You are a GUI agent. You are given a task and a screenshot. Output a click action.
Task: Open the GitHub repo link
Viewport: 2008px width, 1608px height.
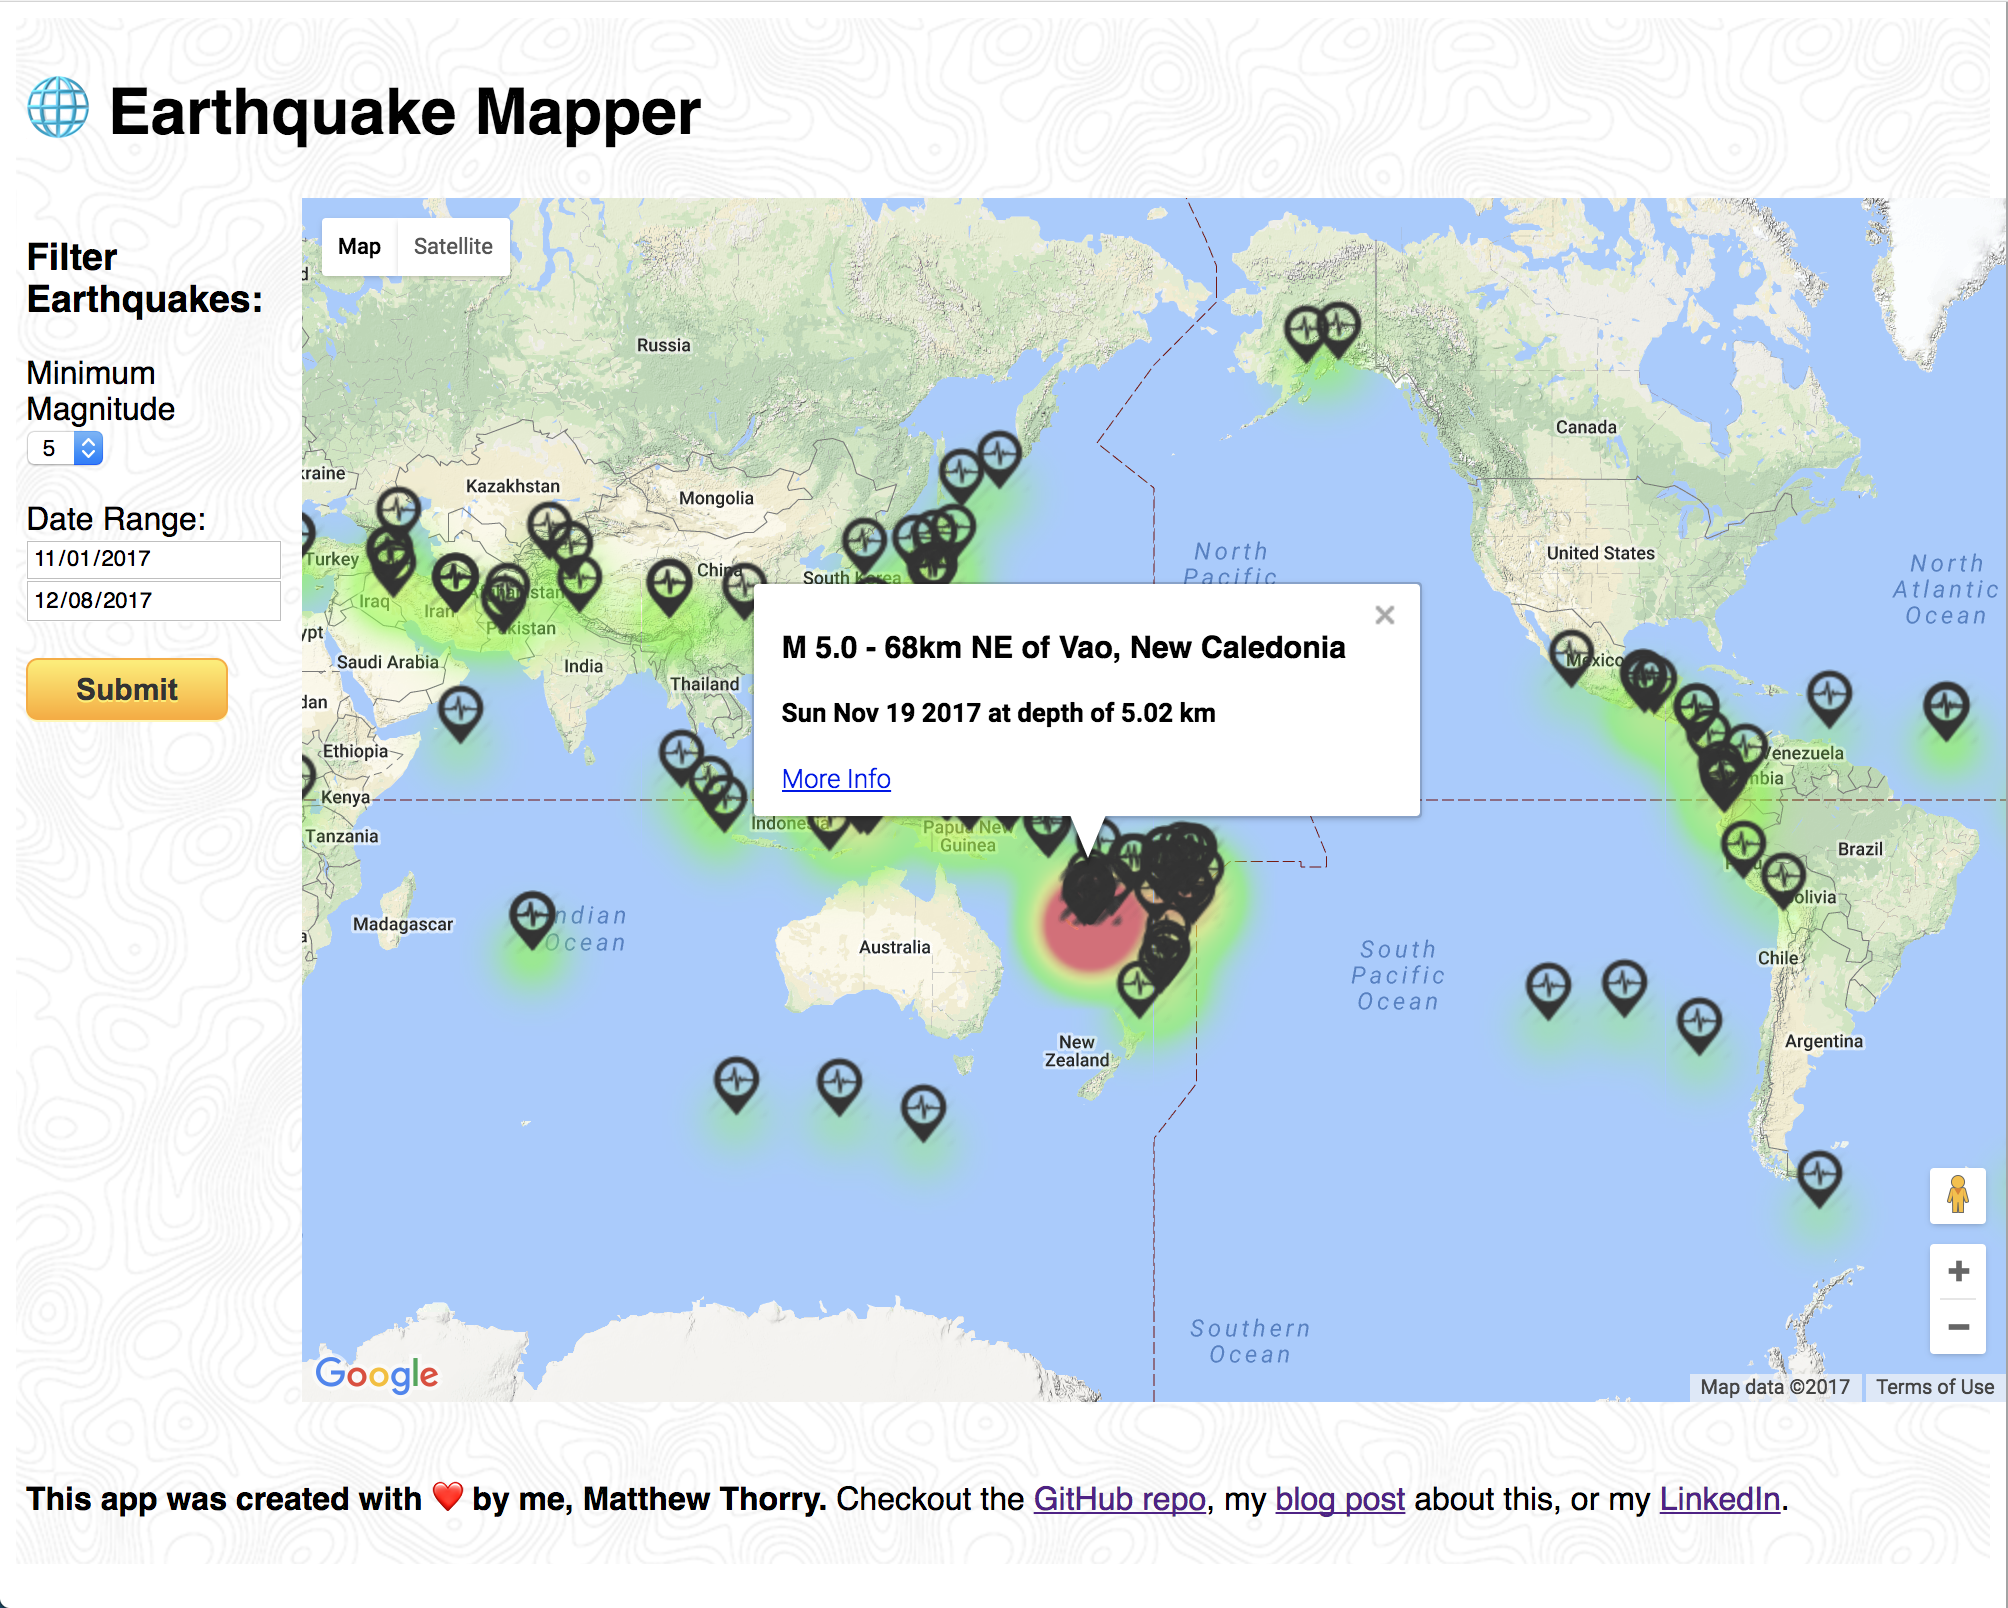pyautogui.click(x=1119, y=1499)
